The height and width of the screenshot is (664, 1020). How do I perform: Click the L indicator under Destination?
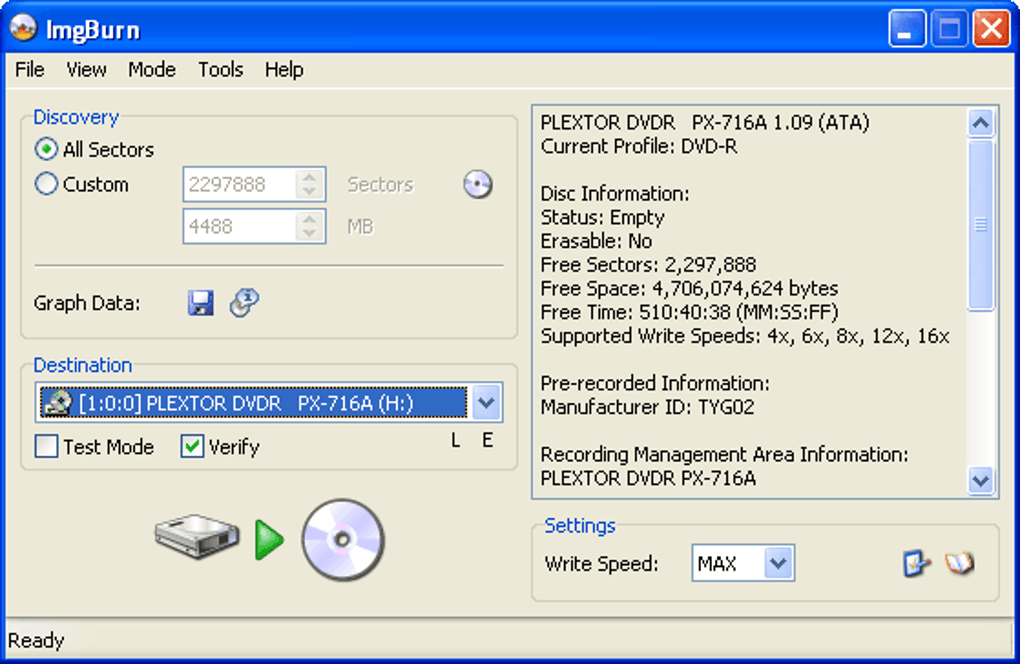click(x=455, y=441)
